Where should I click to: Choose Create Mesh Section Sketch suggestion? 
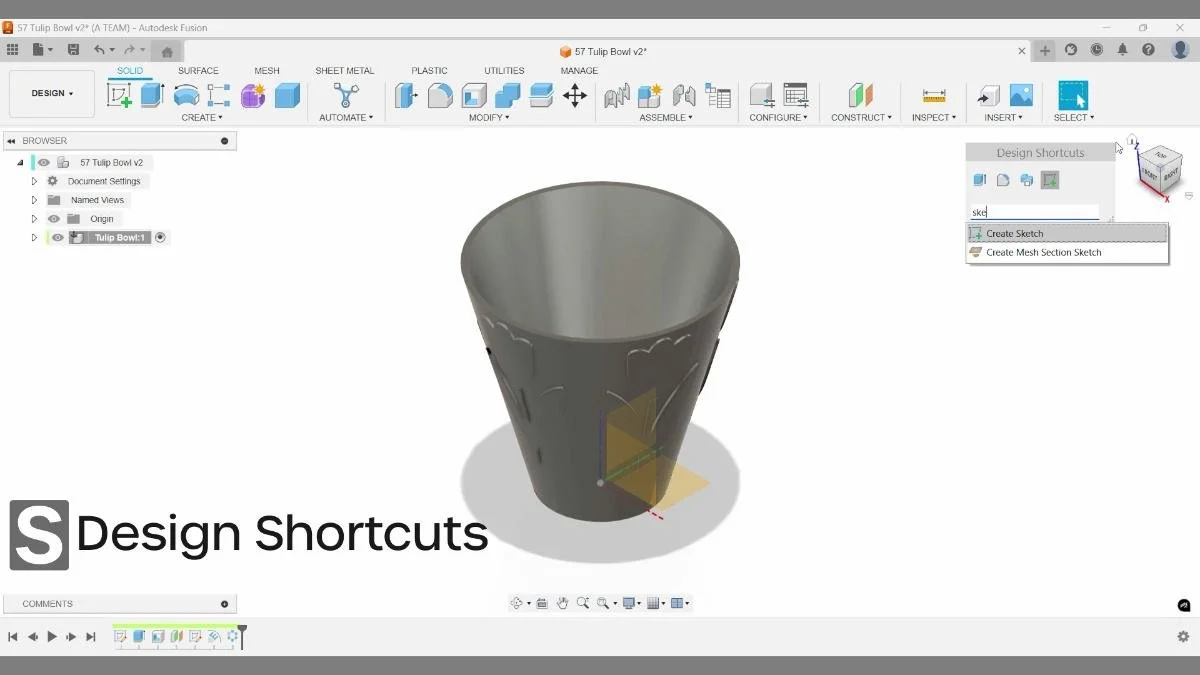pyautogui.click(x=1043, y=252)
